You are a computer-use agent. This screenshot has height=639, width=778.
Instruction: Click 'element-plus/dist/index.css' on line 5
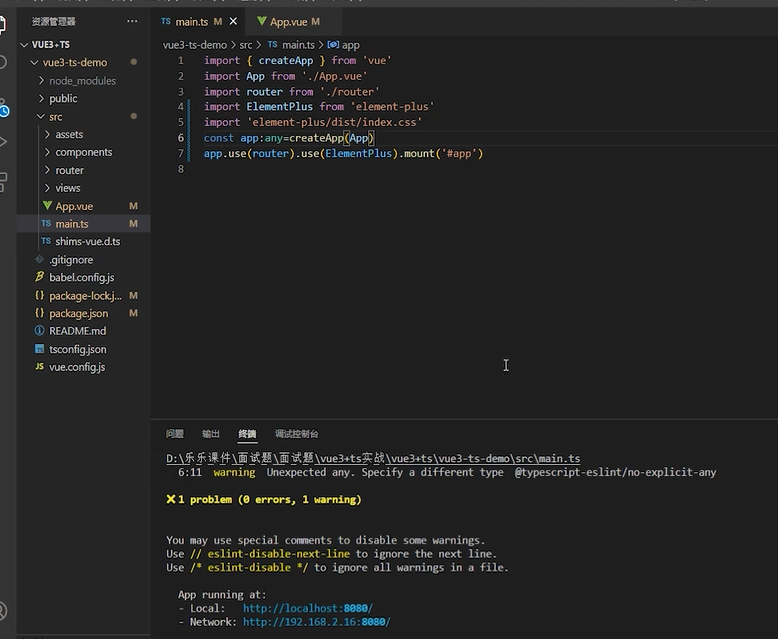click(334, 123)
